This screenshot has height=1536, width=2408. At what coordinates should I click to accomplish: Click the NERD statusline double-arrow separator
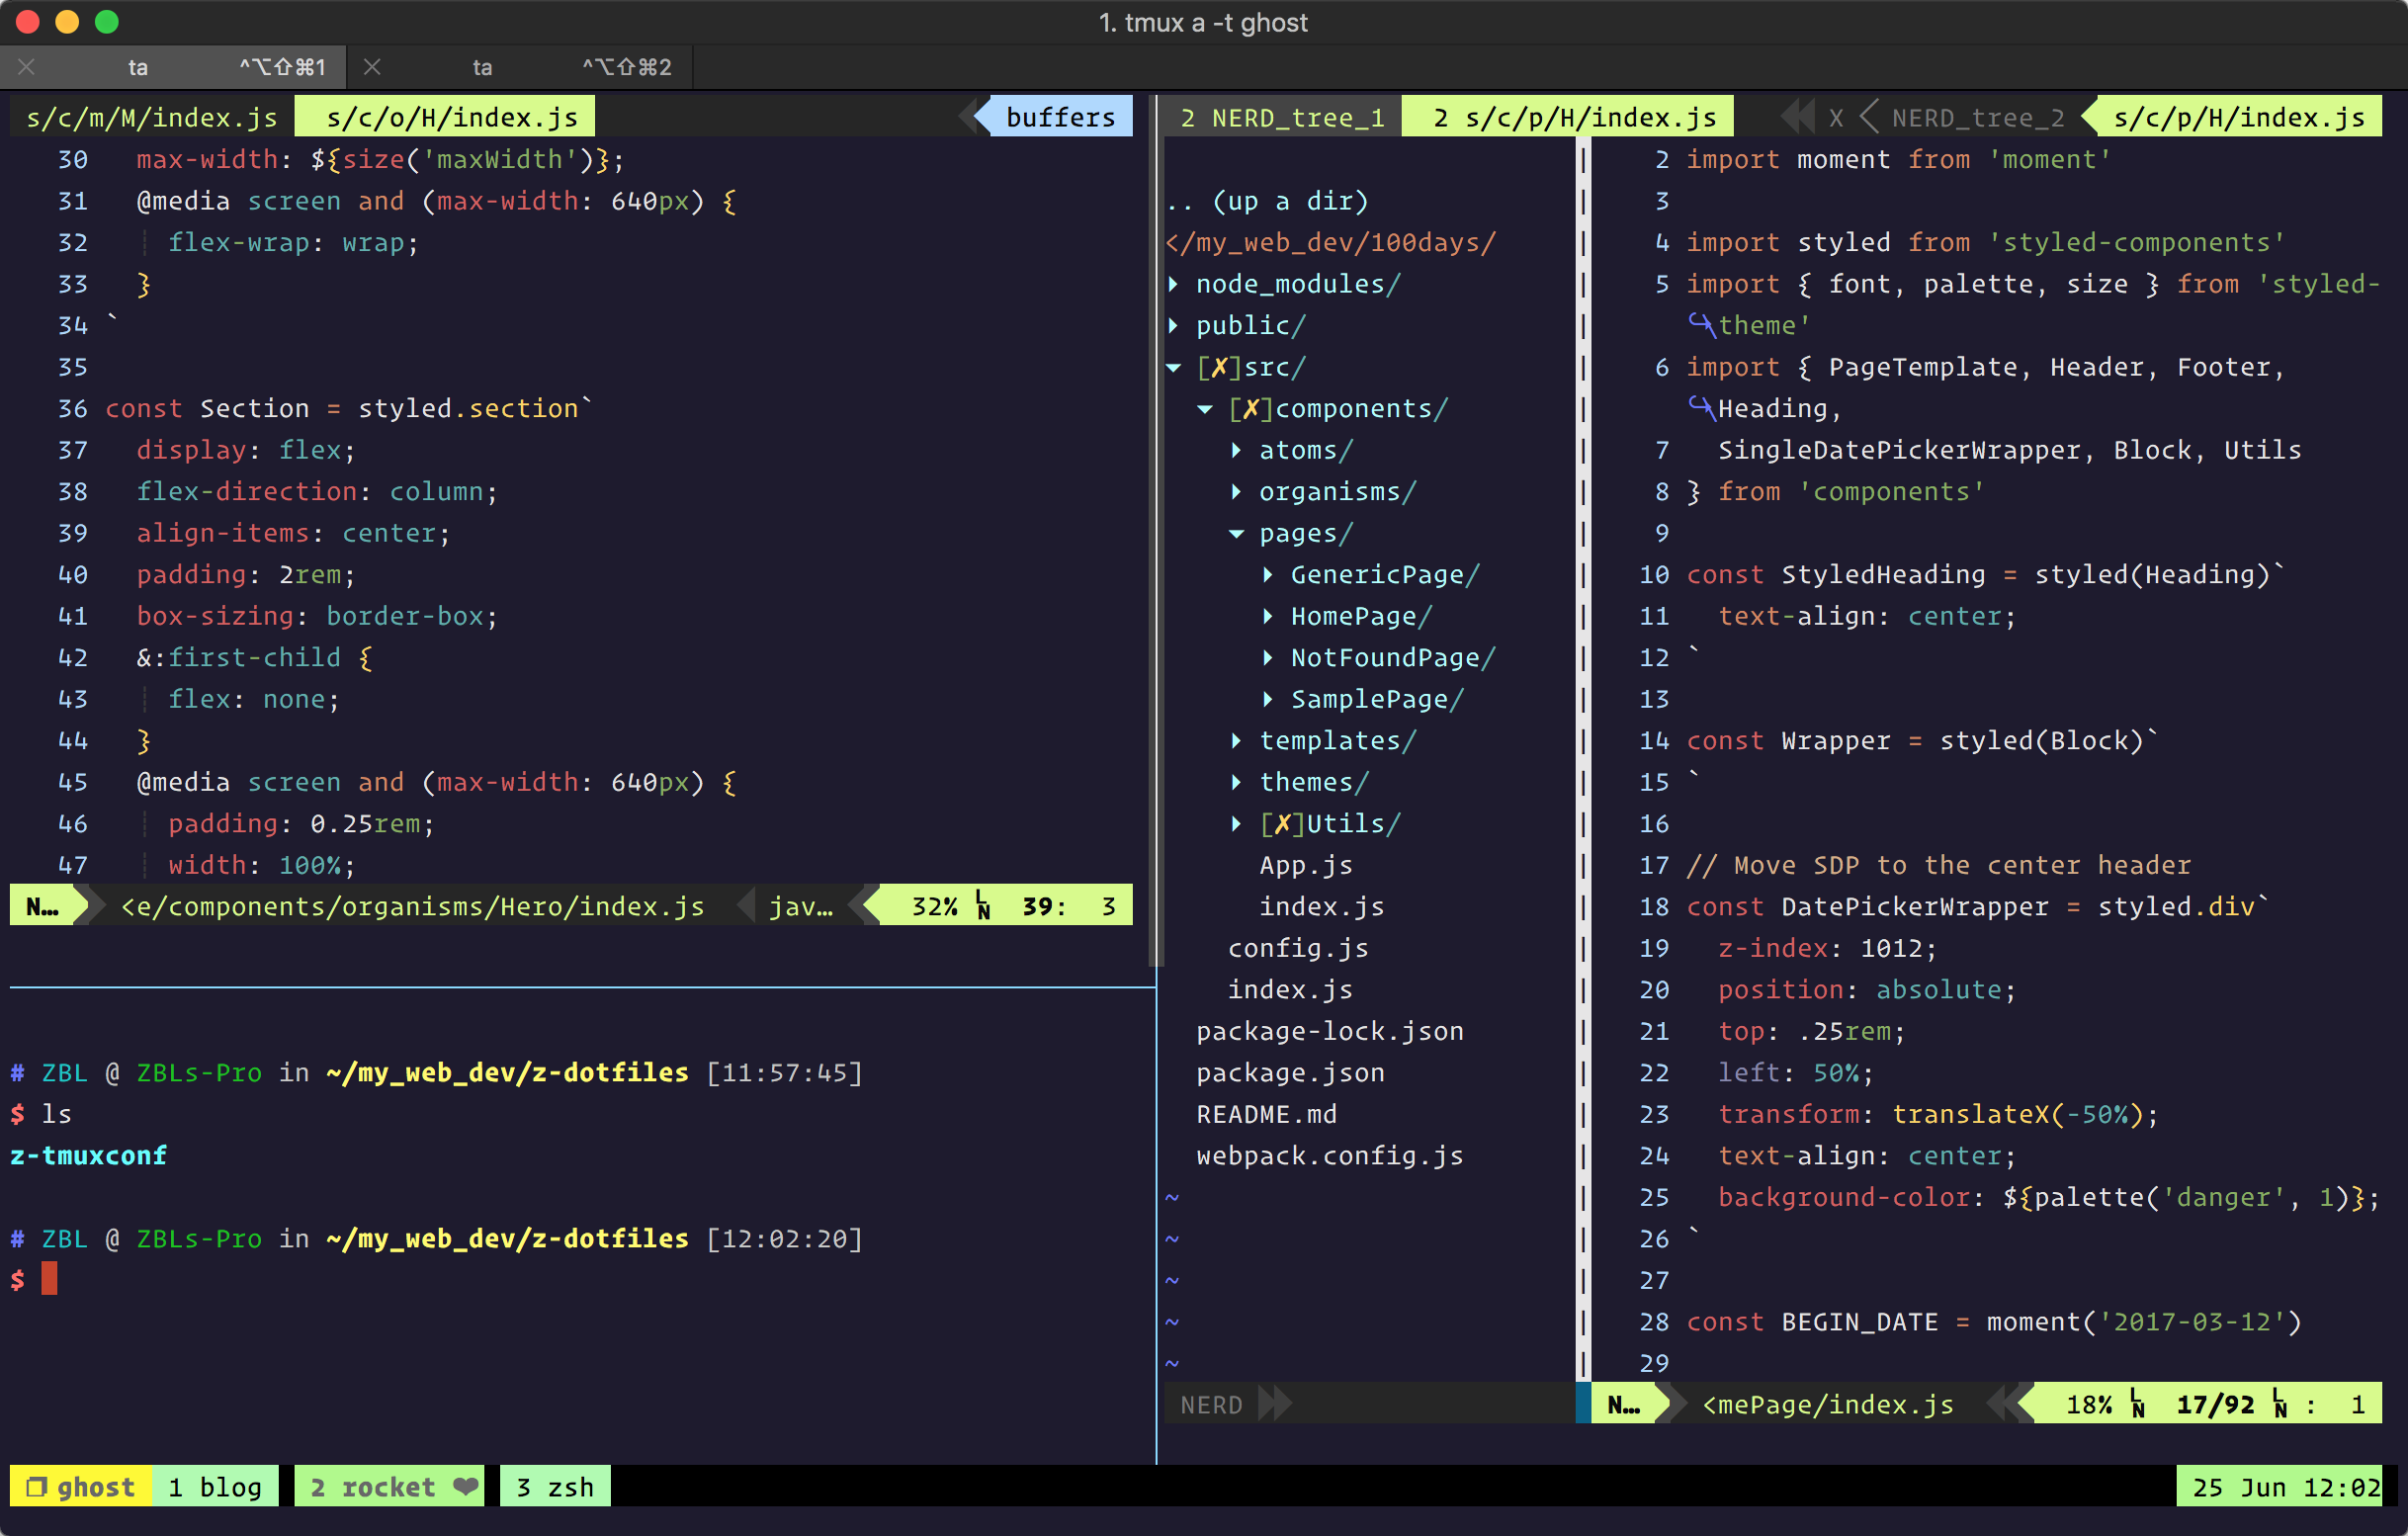pos(1274,1403)
